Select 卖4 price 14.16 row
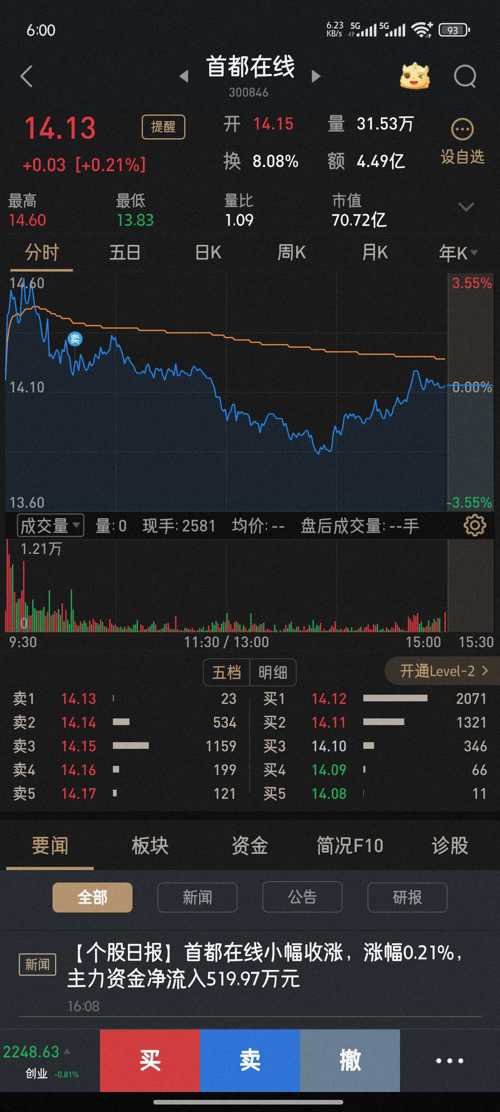The width and height of the screenshot is (500, 1112). pyautogui.click(x=126, y=769)
